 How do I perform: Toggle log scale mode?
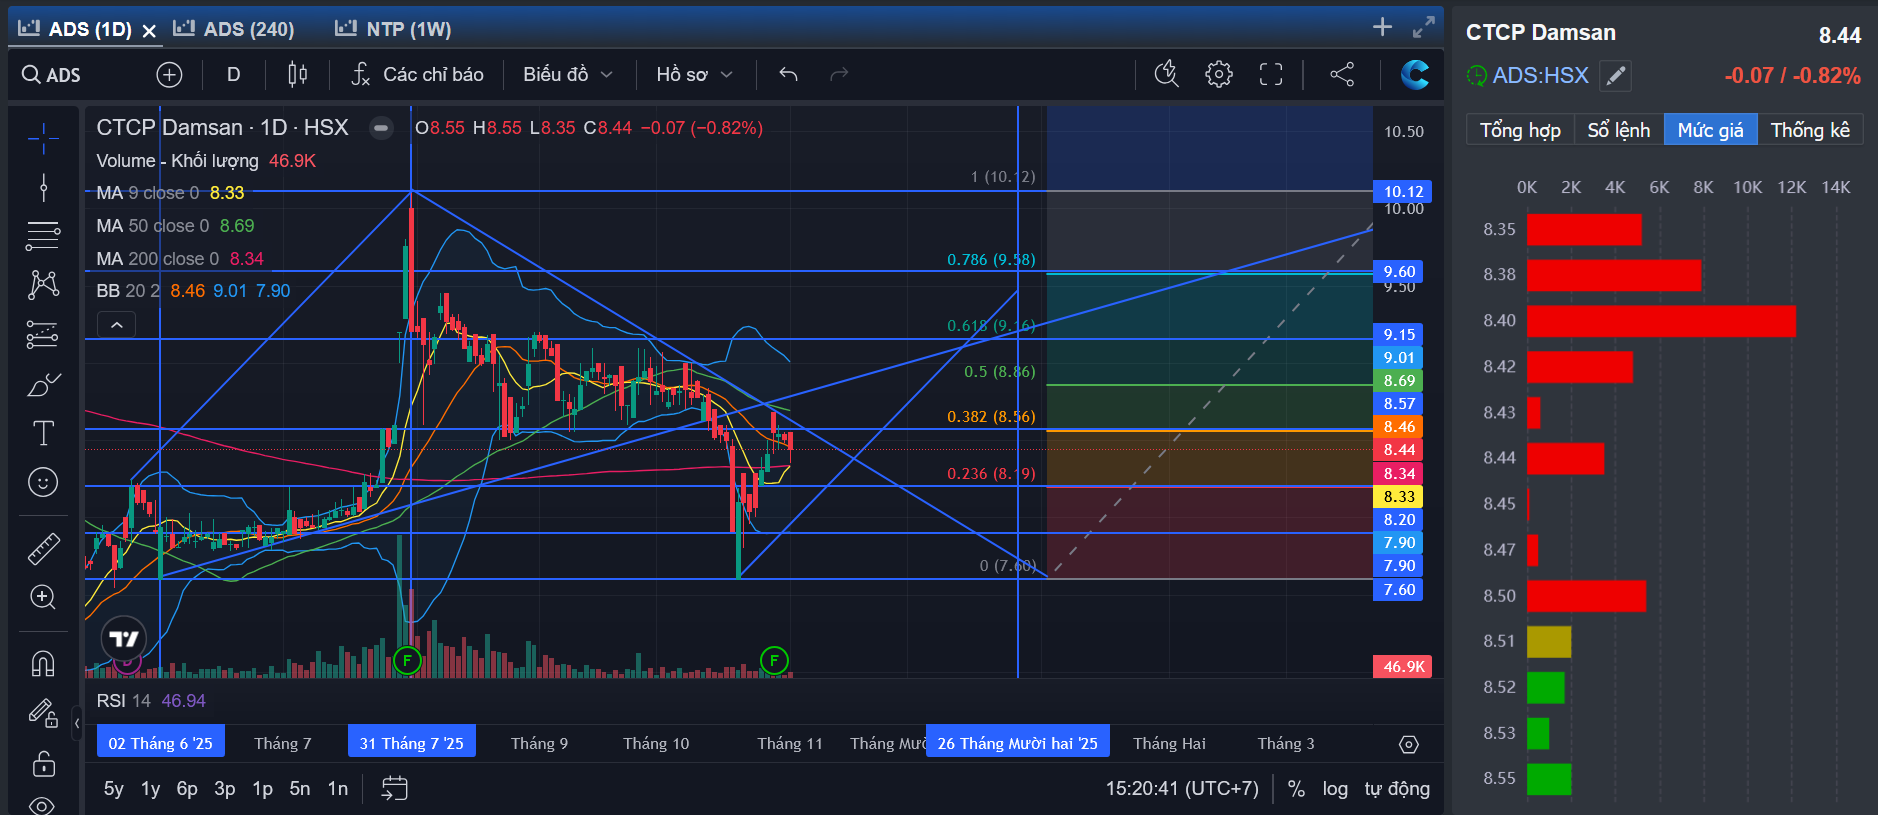[x=1335, y=789]
